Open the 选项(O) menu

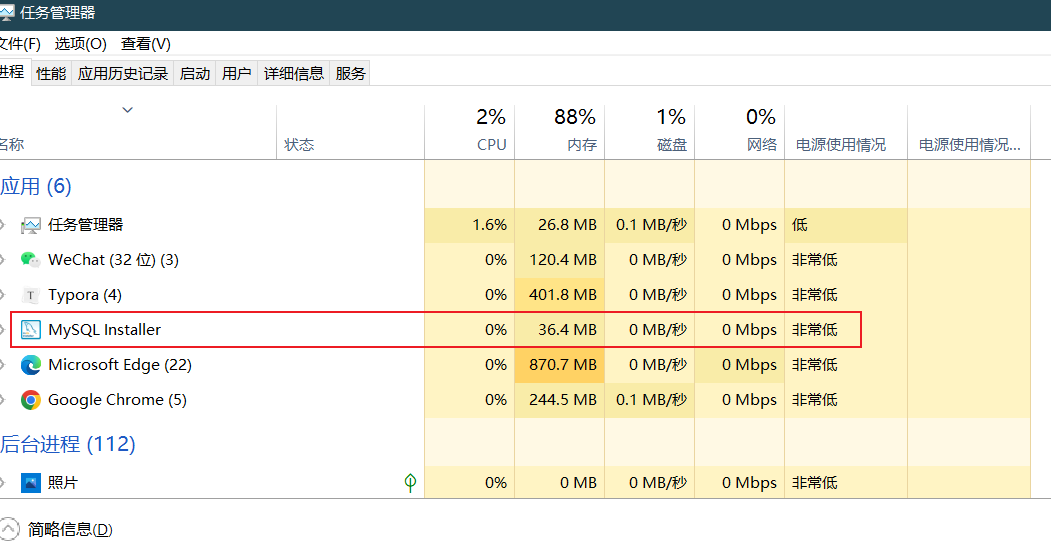[80, 44]
